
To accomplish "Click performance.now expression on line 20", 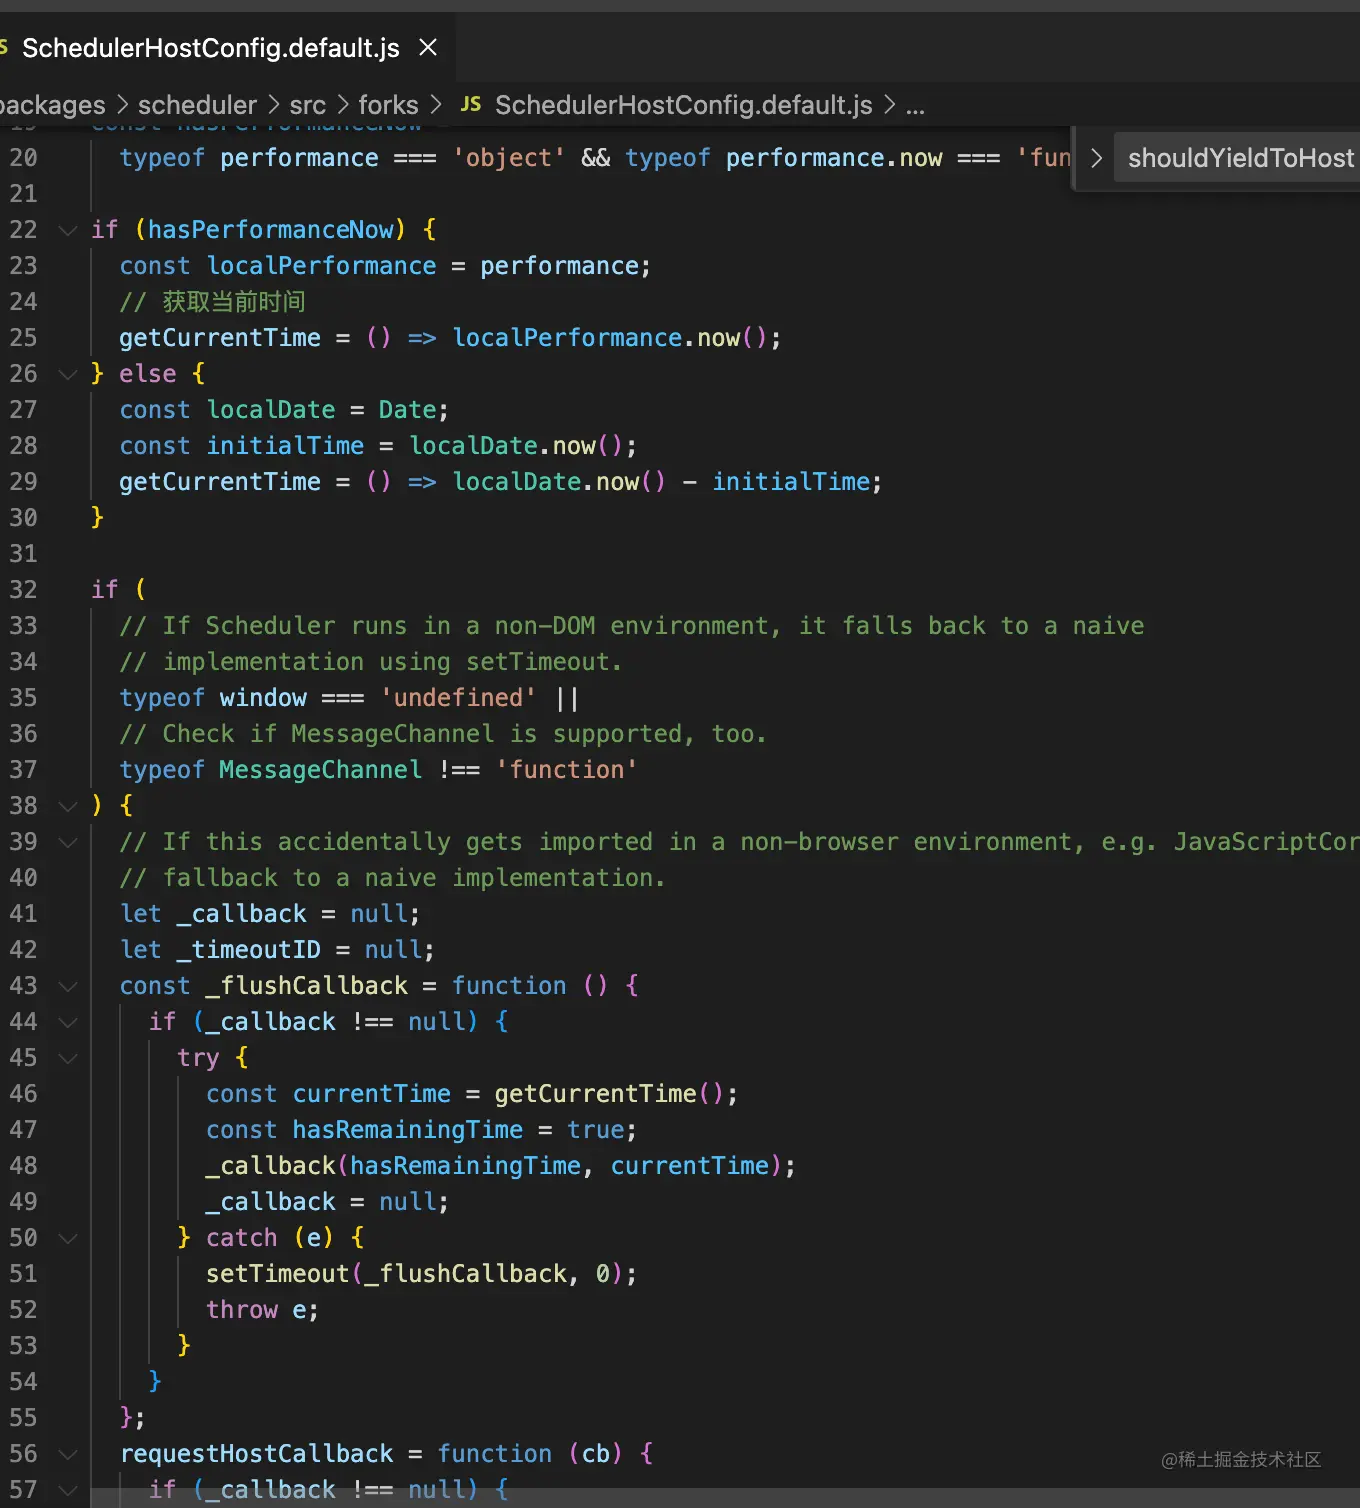I will tap(834, 158).
